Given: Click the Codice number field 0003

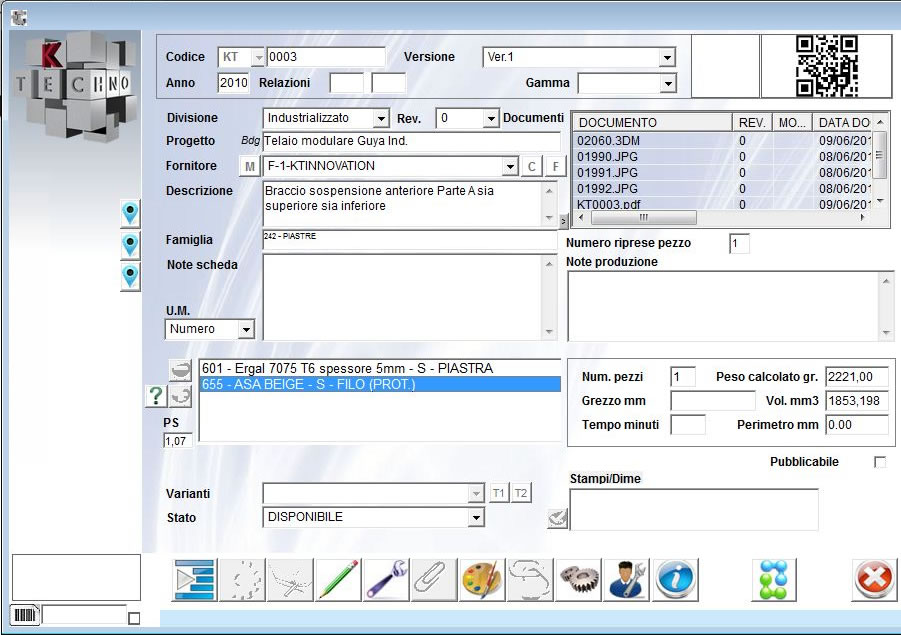Looking at the screenshot, I should pos(326,57).
